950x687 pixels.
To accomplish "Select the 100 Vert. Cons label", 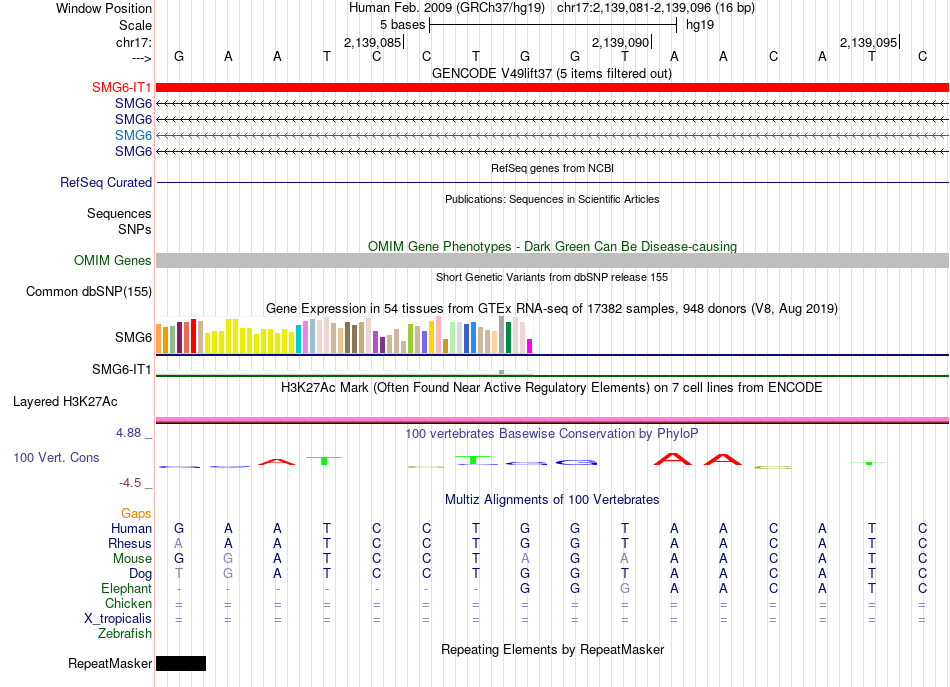I will pos(56,457).
